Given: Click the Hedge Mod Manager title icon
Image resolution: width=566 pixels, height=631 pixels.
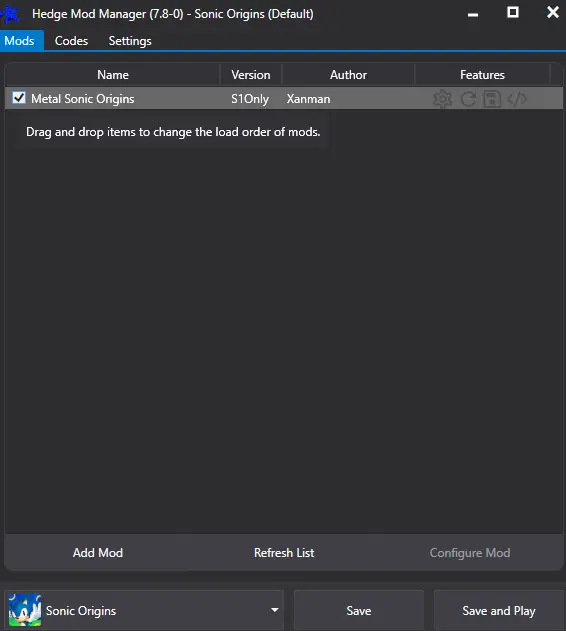Looking at the screenshot, I should 11,14.
